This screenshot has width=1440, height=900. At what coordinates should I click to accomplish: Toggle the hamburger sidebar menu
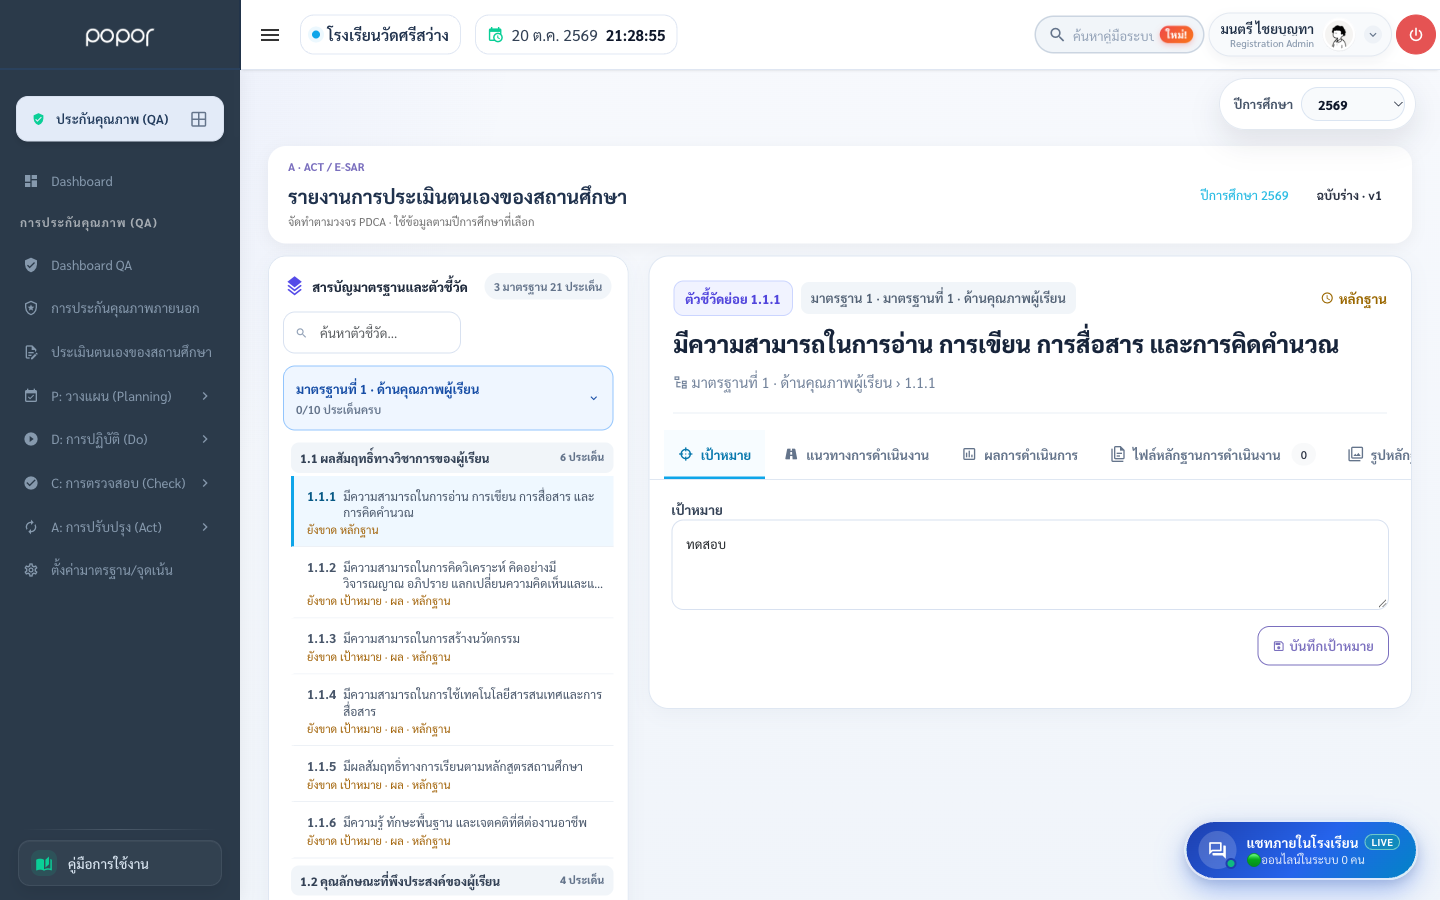270,35
